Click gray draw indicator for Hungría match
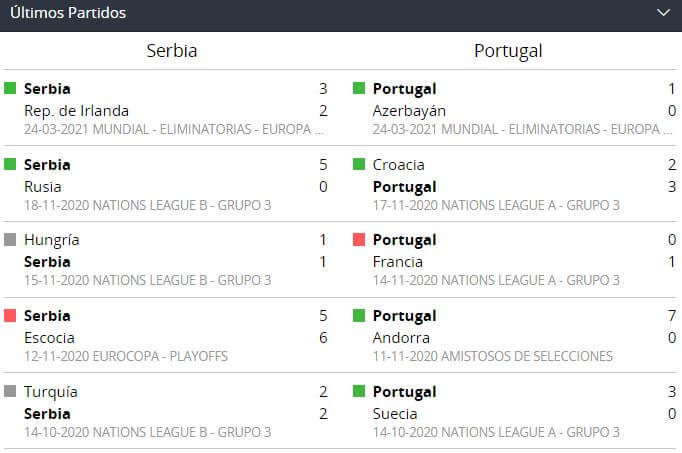 coord(11,240)
